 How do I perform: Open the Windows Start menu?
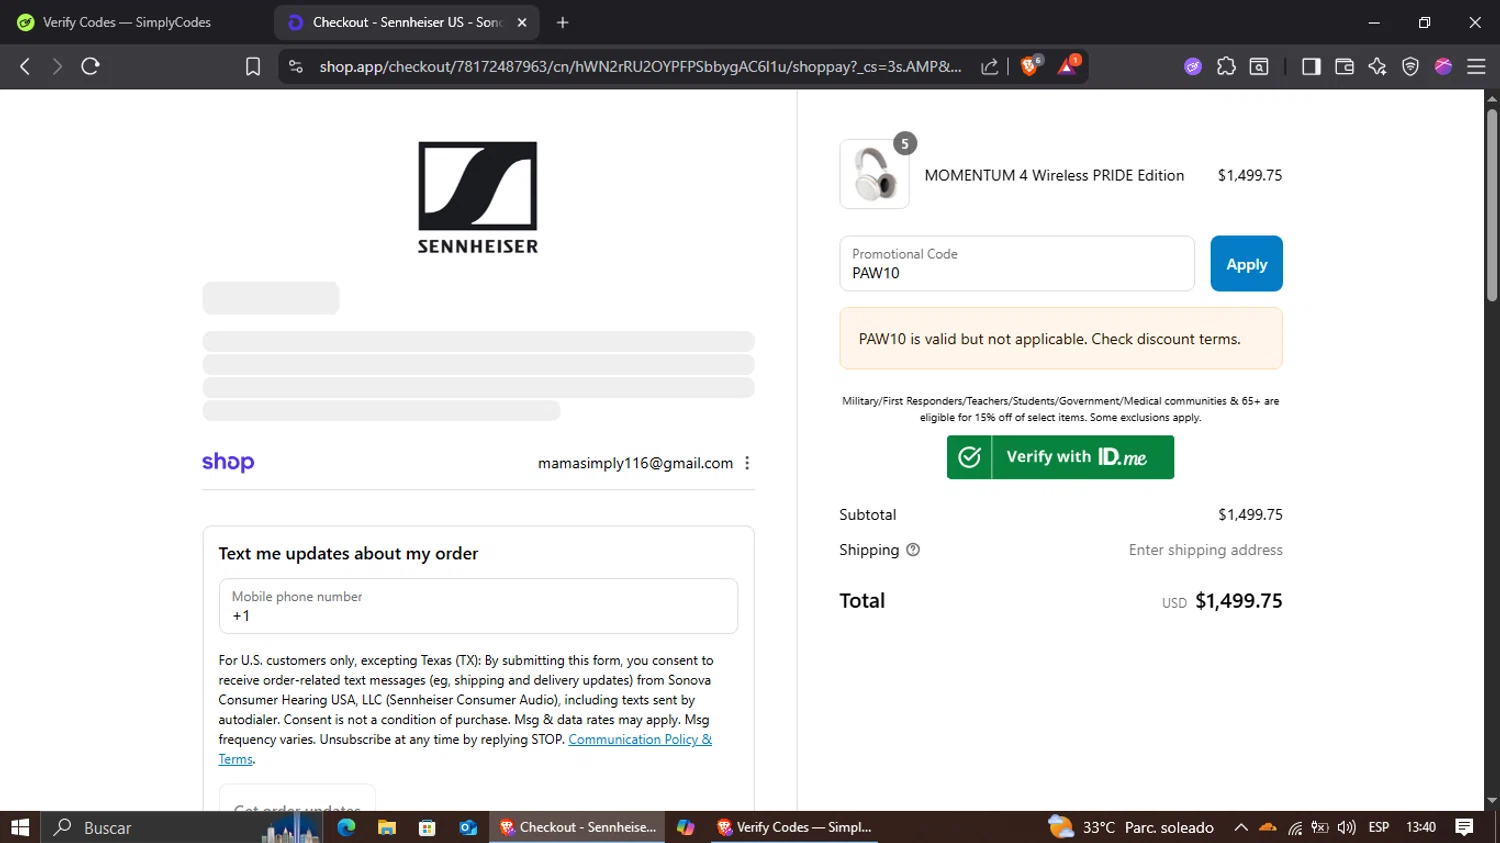20,827
